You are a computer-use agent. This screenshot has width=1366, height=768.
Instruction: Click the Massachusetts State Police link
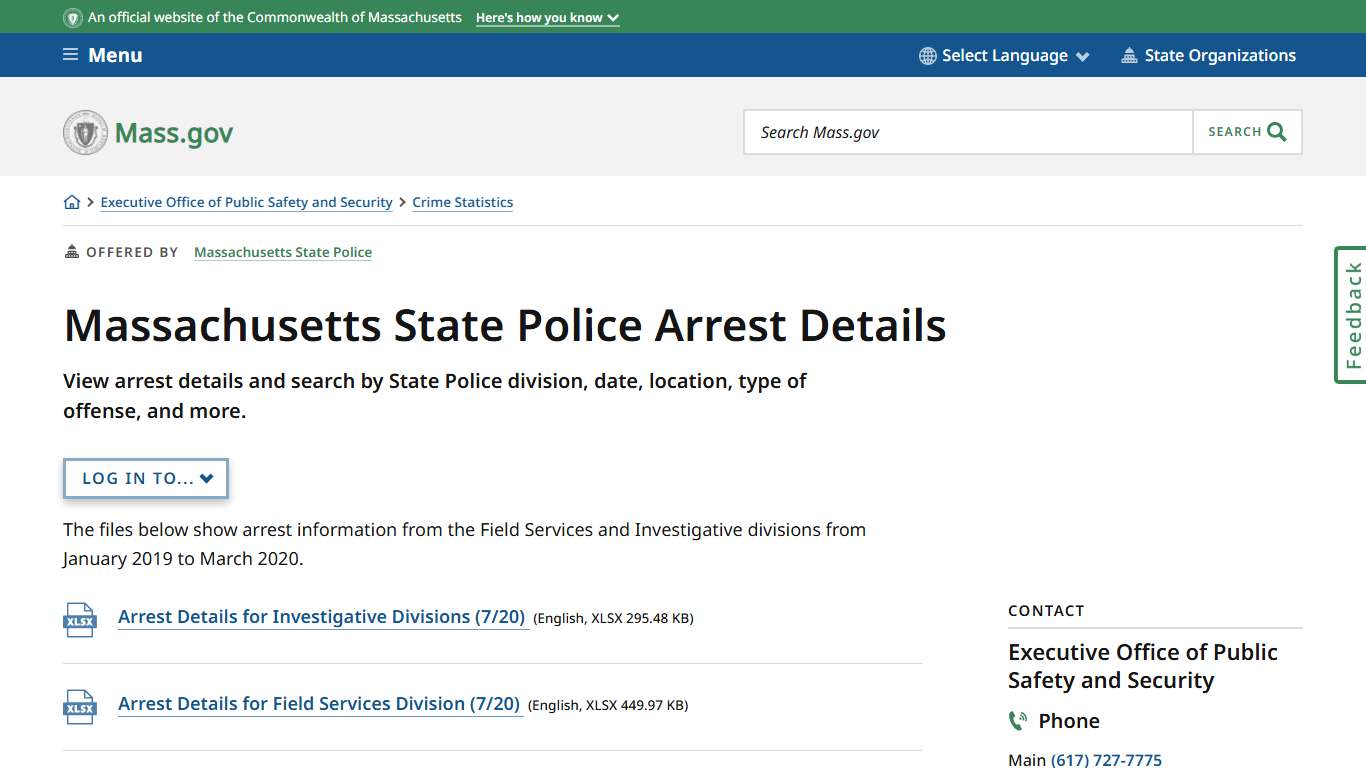[x=283, y=252]
